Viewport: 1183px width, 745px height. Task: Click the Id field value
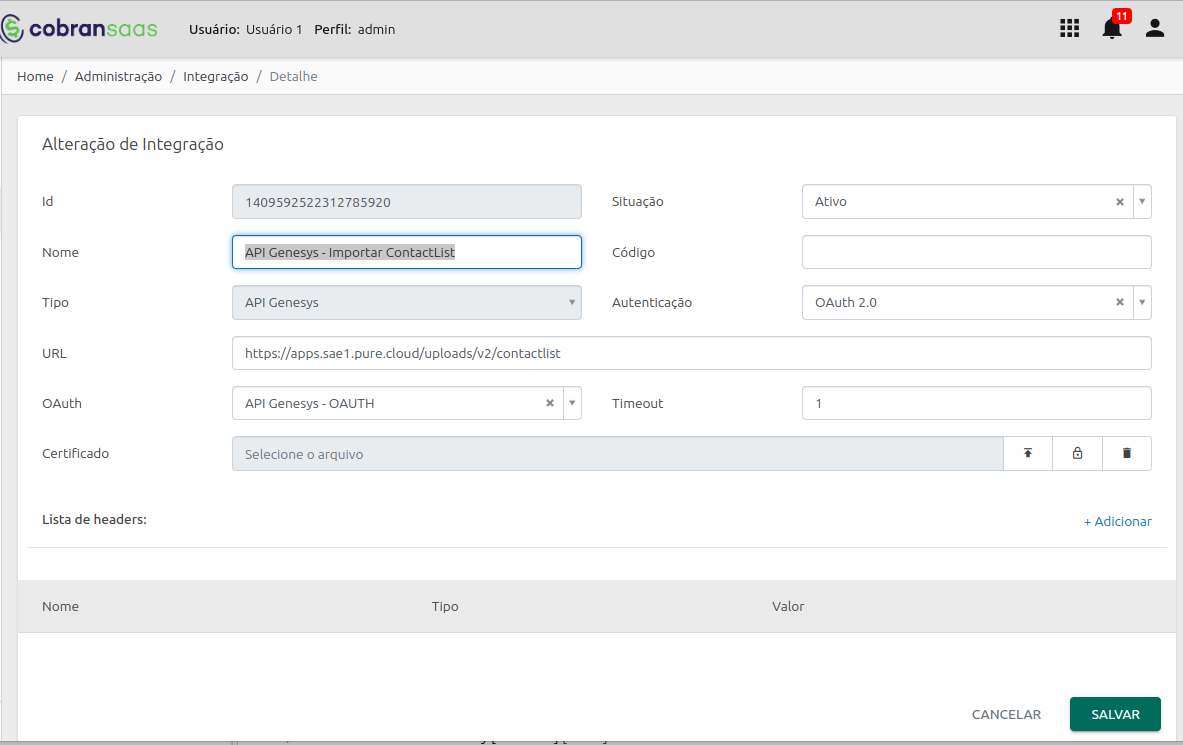(407, 202)
